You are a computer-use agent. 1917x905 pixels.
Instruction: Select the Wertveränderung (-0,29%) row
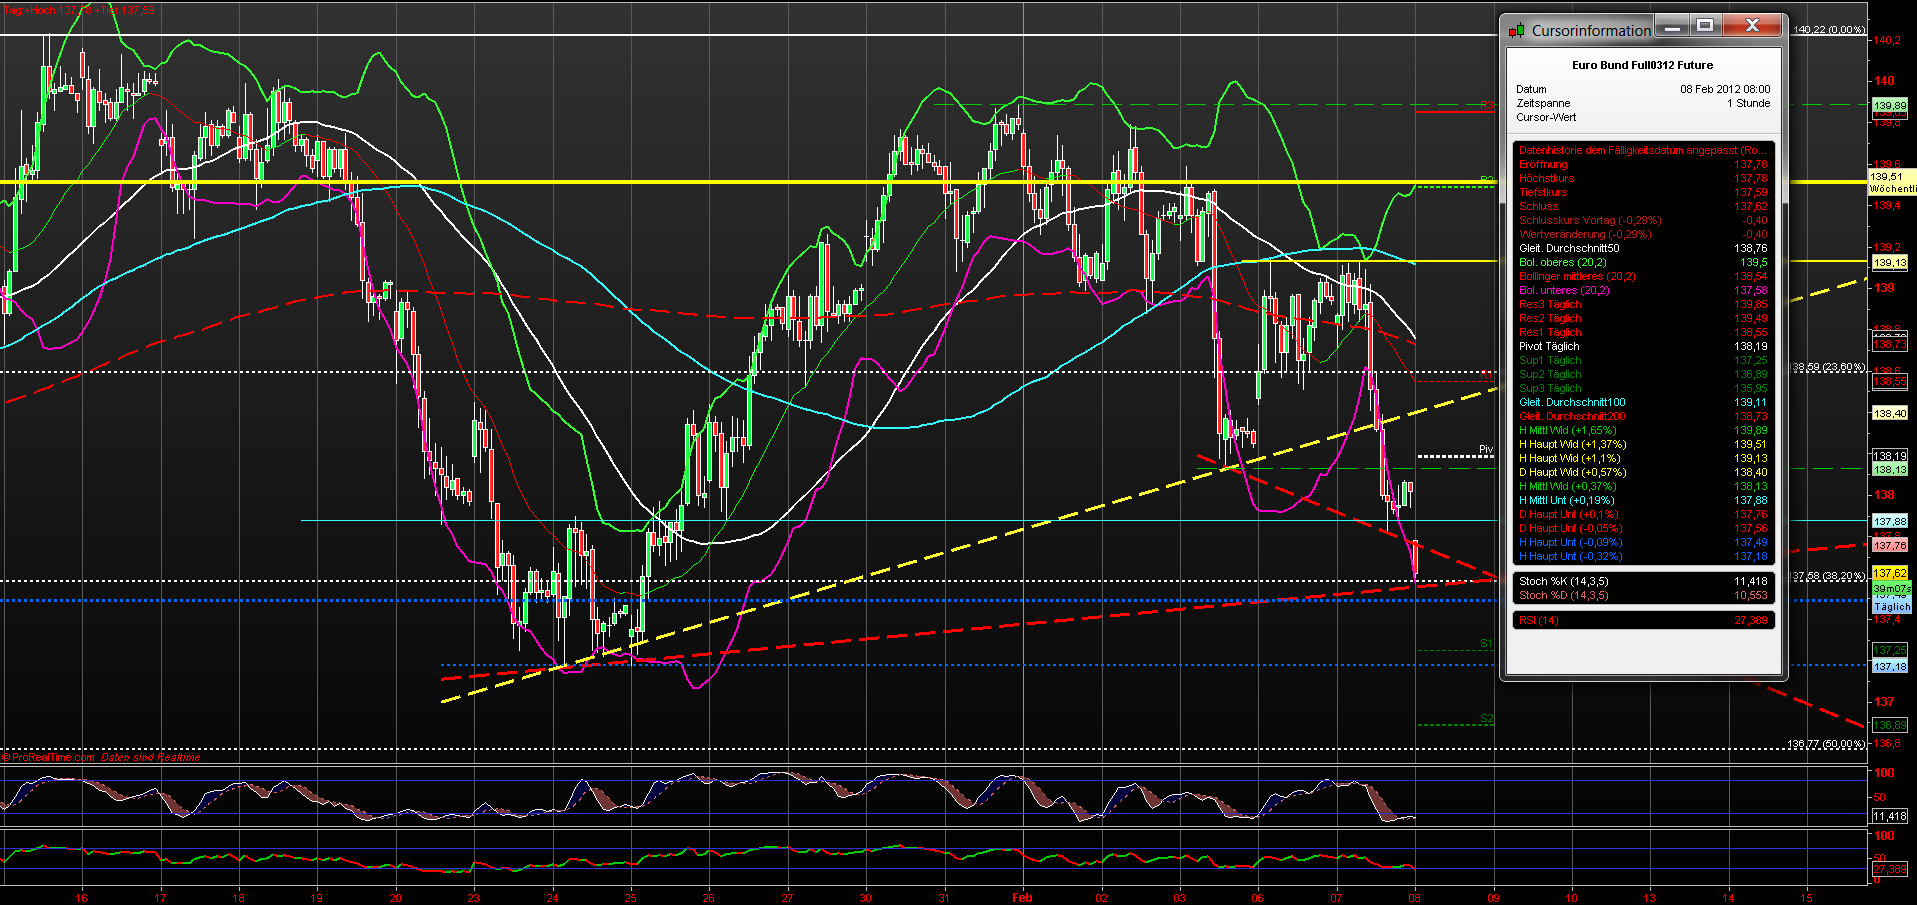1642,234
